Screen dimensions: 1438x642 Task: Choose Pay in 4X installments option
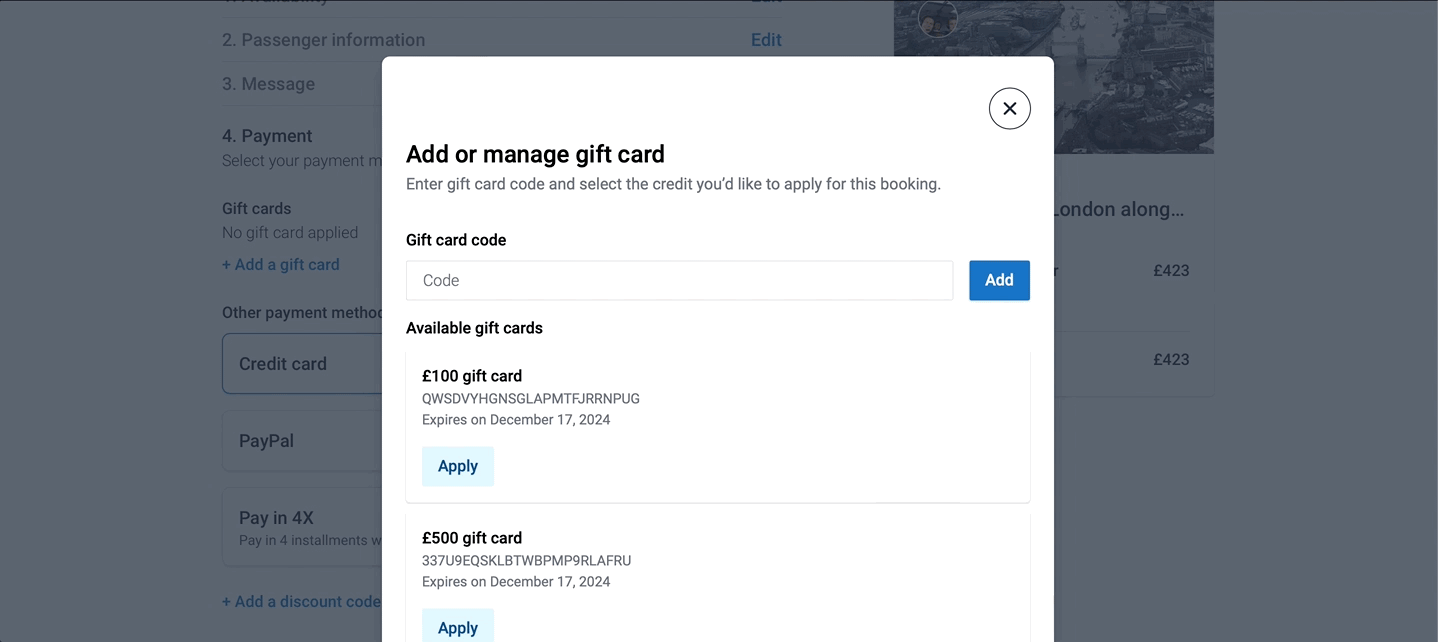point(302,527)
